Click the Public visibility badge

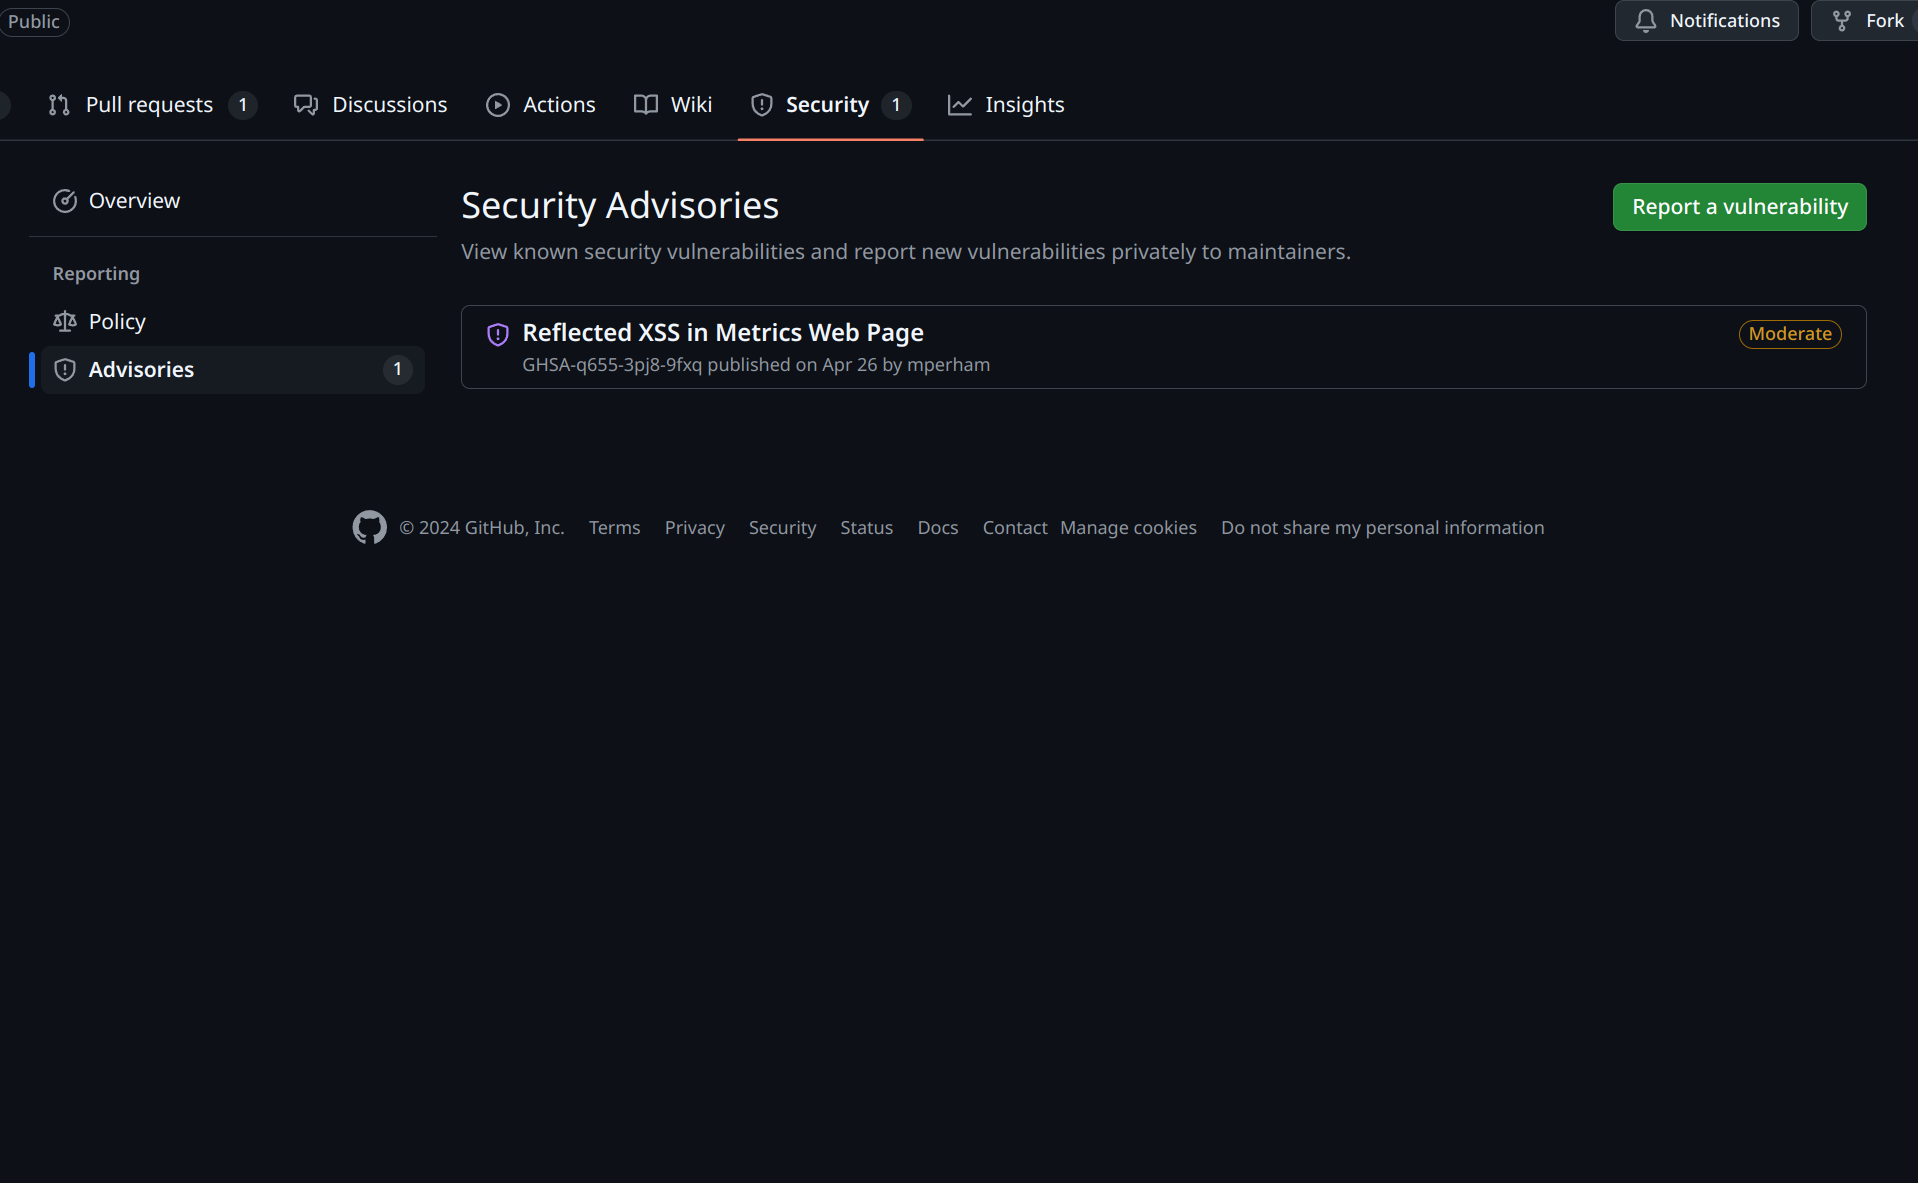coord(34,22)
